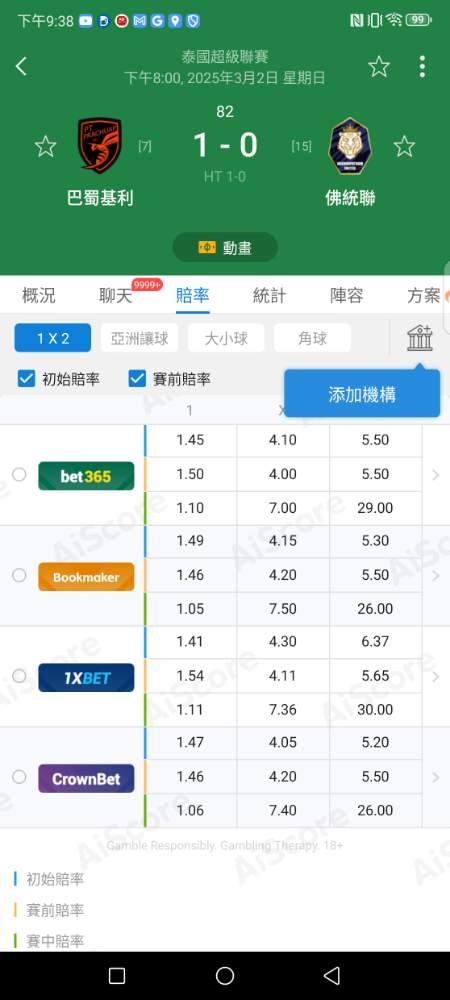
Task: Open 動畫 live animation button
Action: point(225,247)
